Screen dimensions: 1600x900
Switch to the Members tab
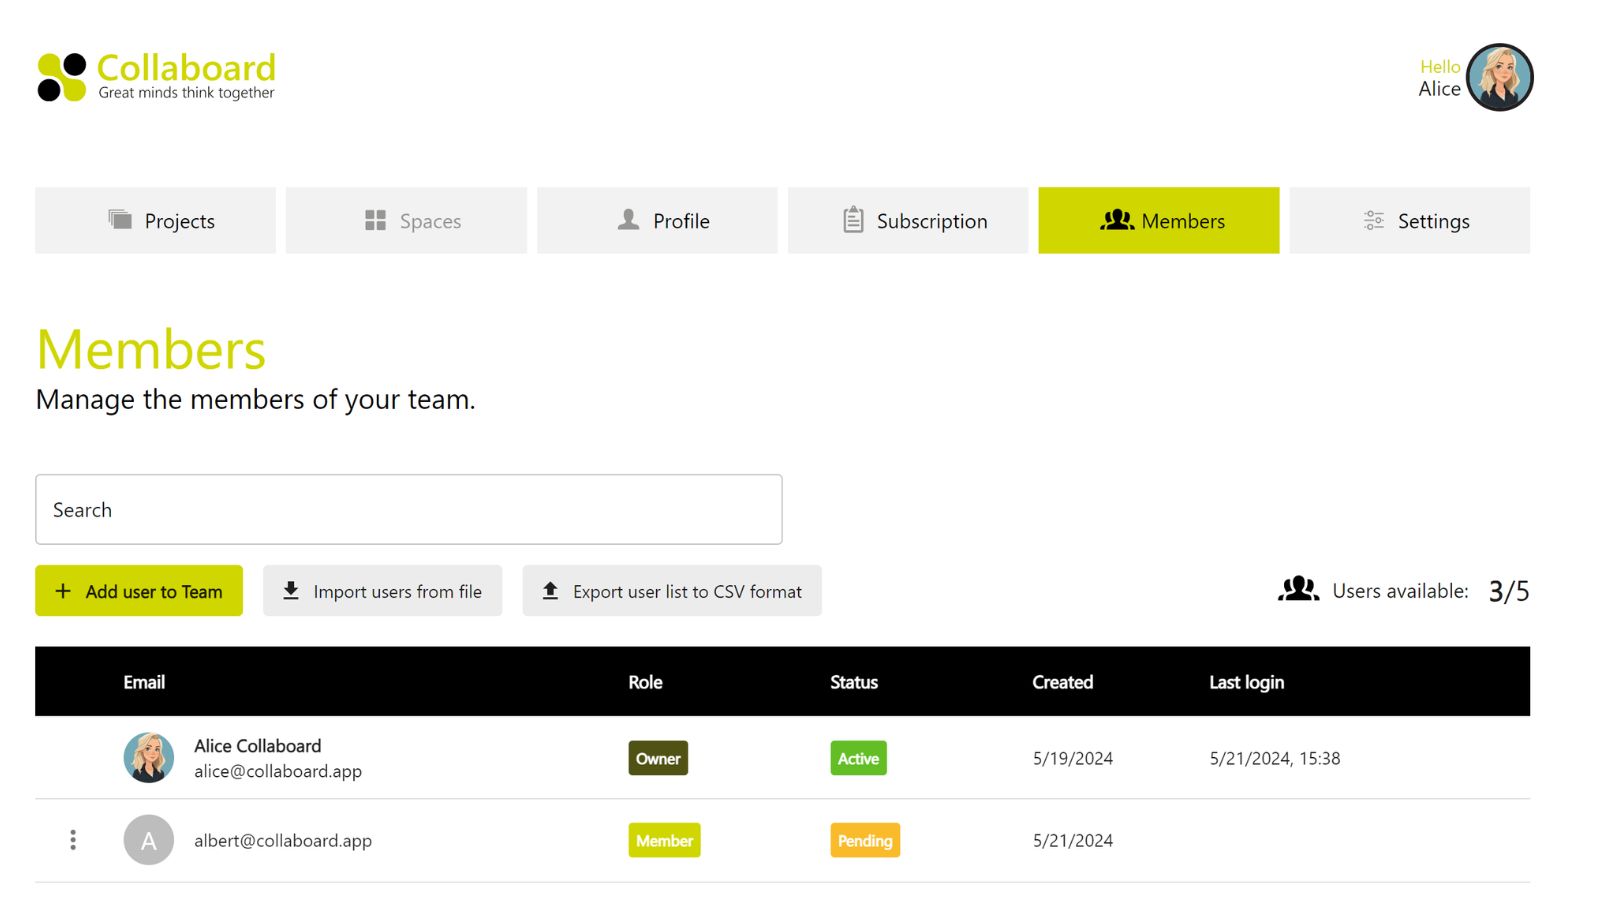(x=1159, y=220)
